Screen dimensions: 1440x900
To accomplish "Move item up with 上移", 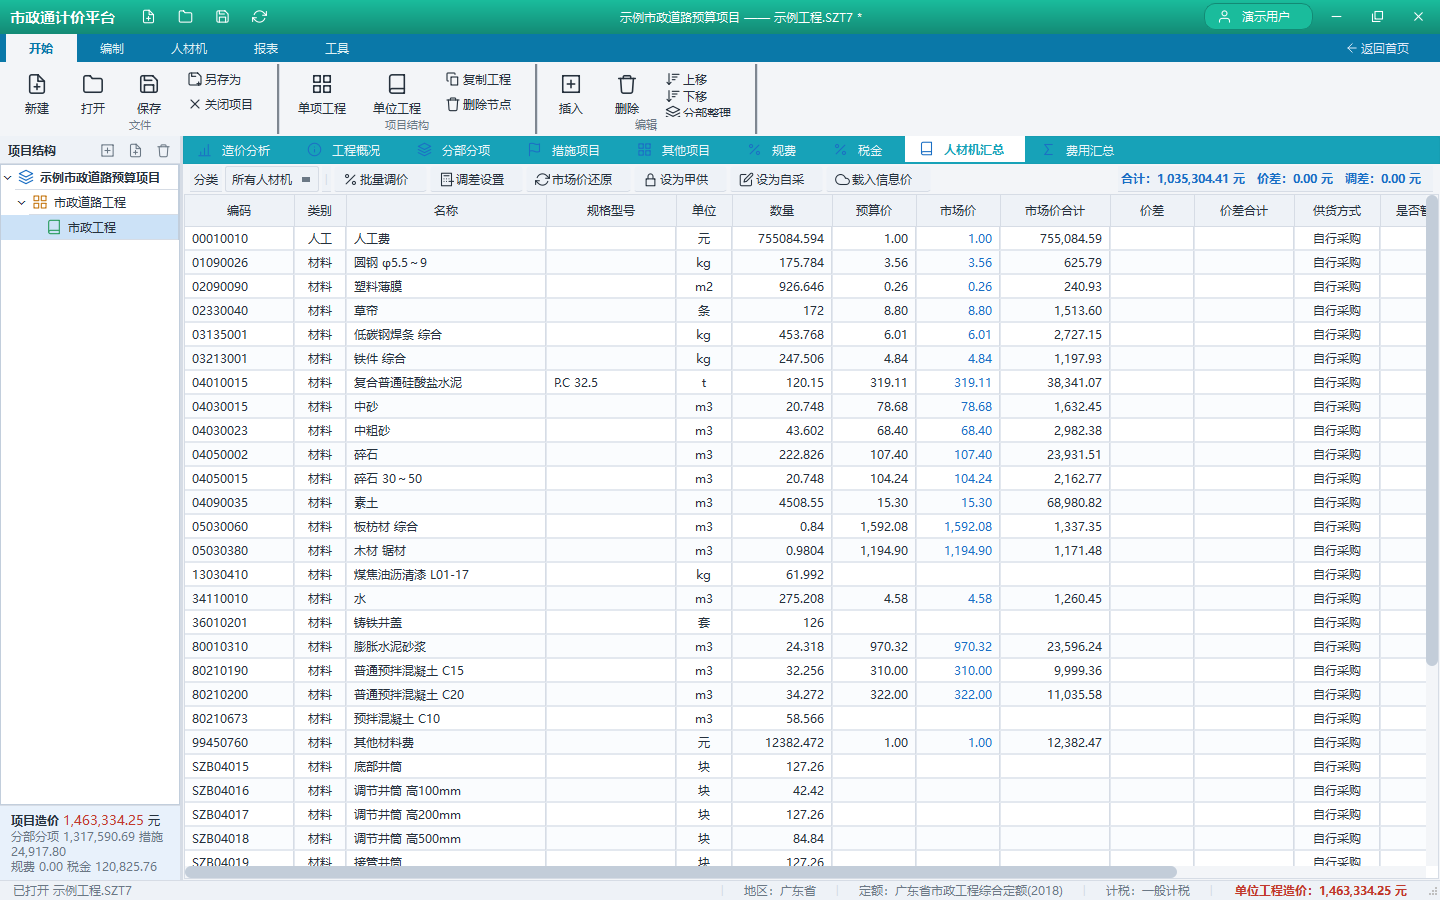I will tap(687, 79).
